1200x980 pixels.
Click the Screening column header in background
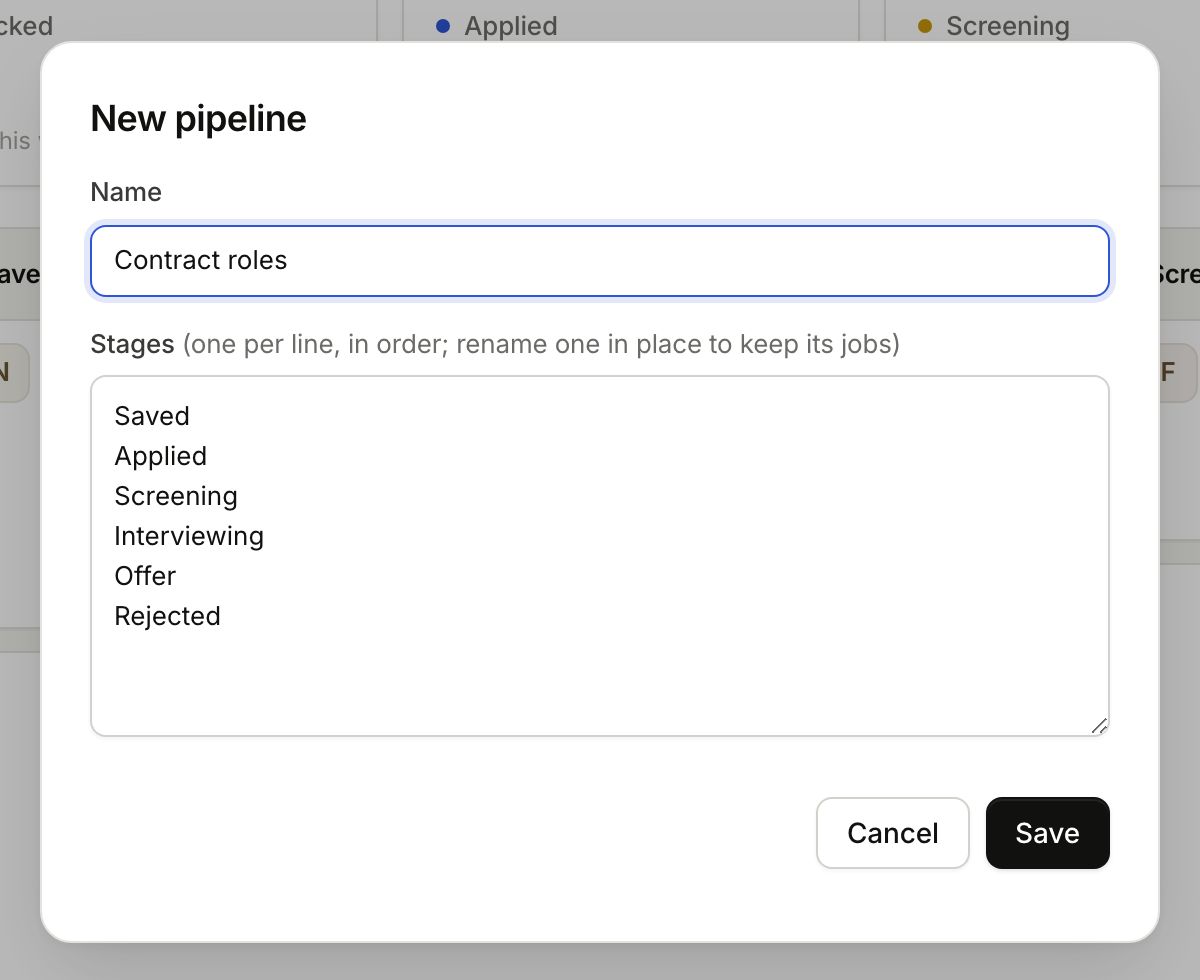coord(1007,26)
